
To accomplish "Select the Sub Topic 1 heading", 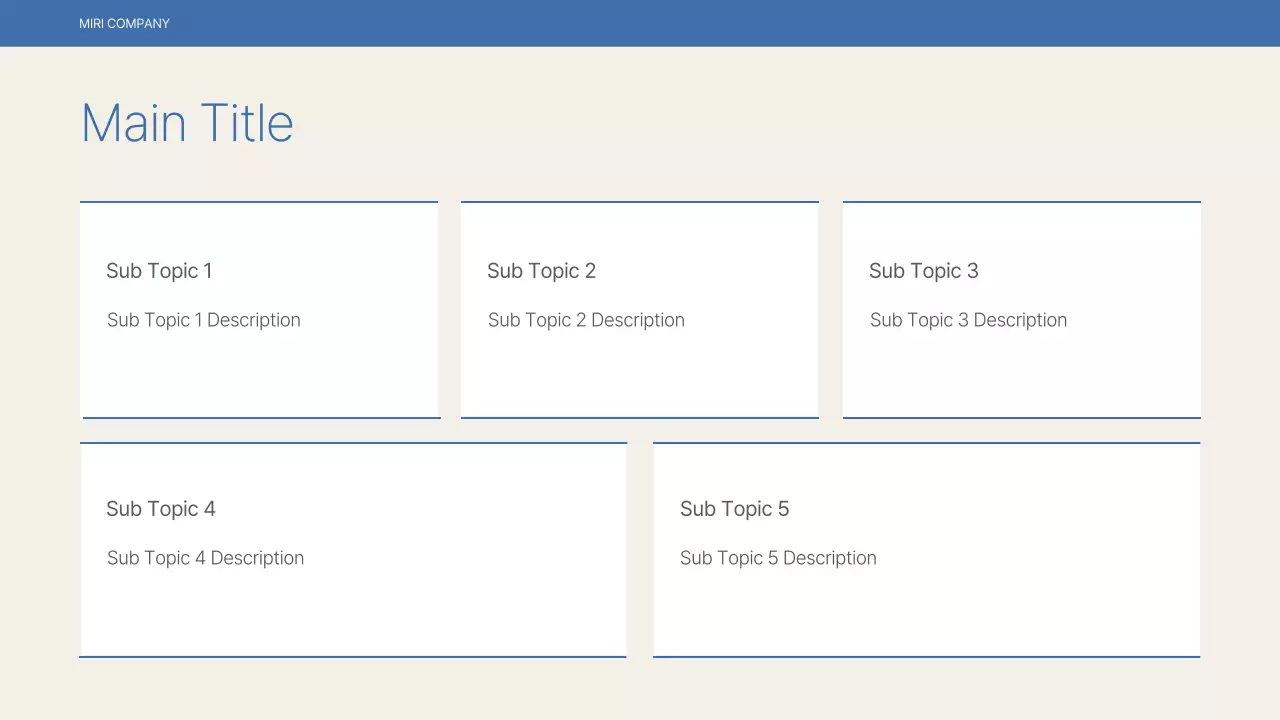I will click(159, 271).
